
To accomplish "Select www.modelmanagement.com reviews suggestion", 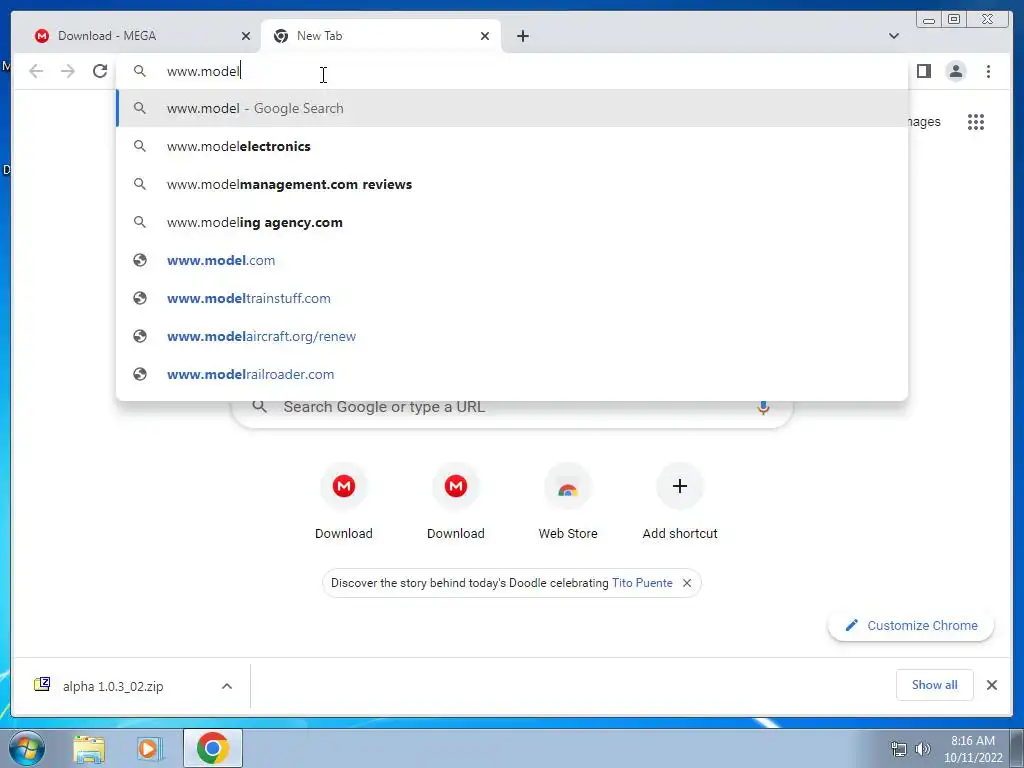I will pos(512,184).
